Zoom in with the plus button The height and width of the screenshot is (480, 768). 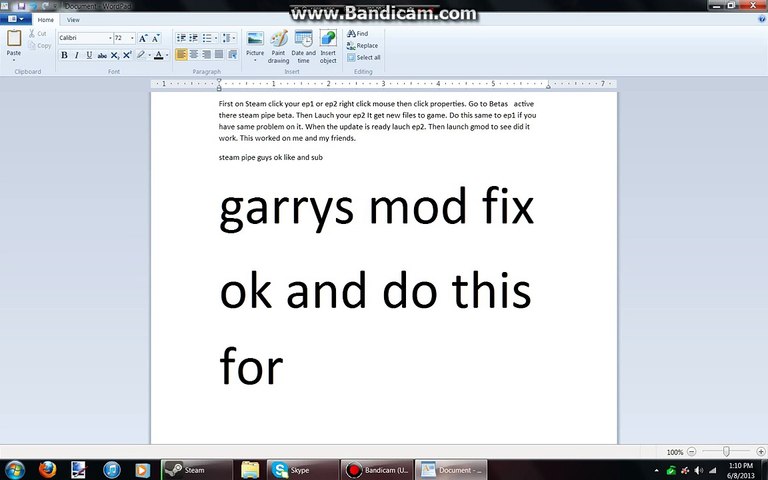[761, 451]
